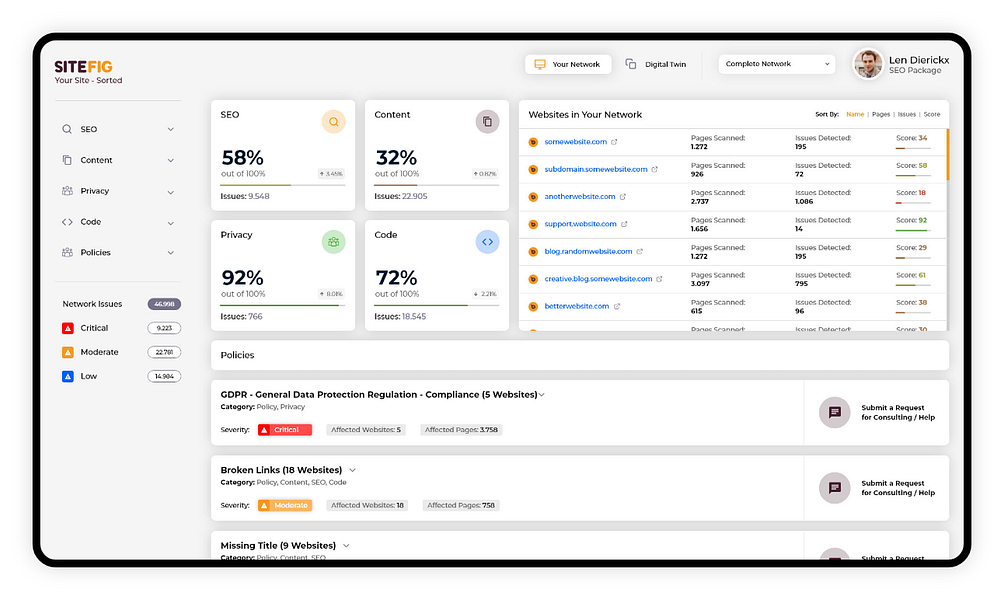1004x600 pixels.
Task: Open the Complete Network dropdown
Action: (x=777, y=64)
